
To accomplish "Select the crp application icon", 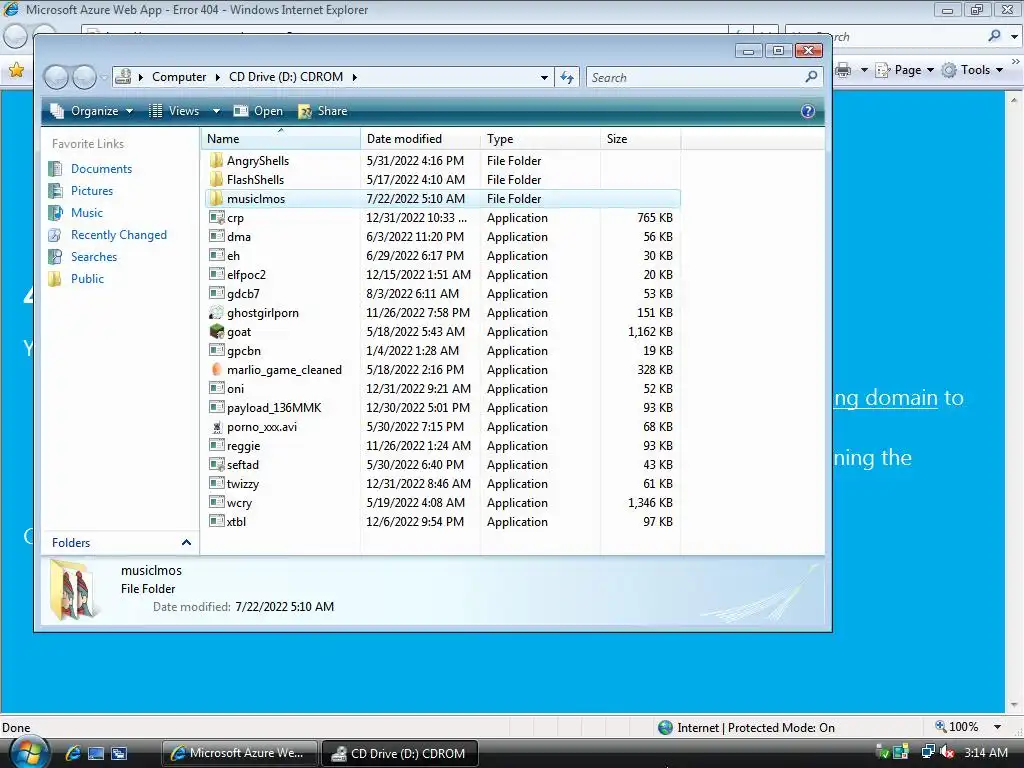I will (x=216, y=217).
